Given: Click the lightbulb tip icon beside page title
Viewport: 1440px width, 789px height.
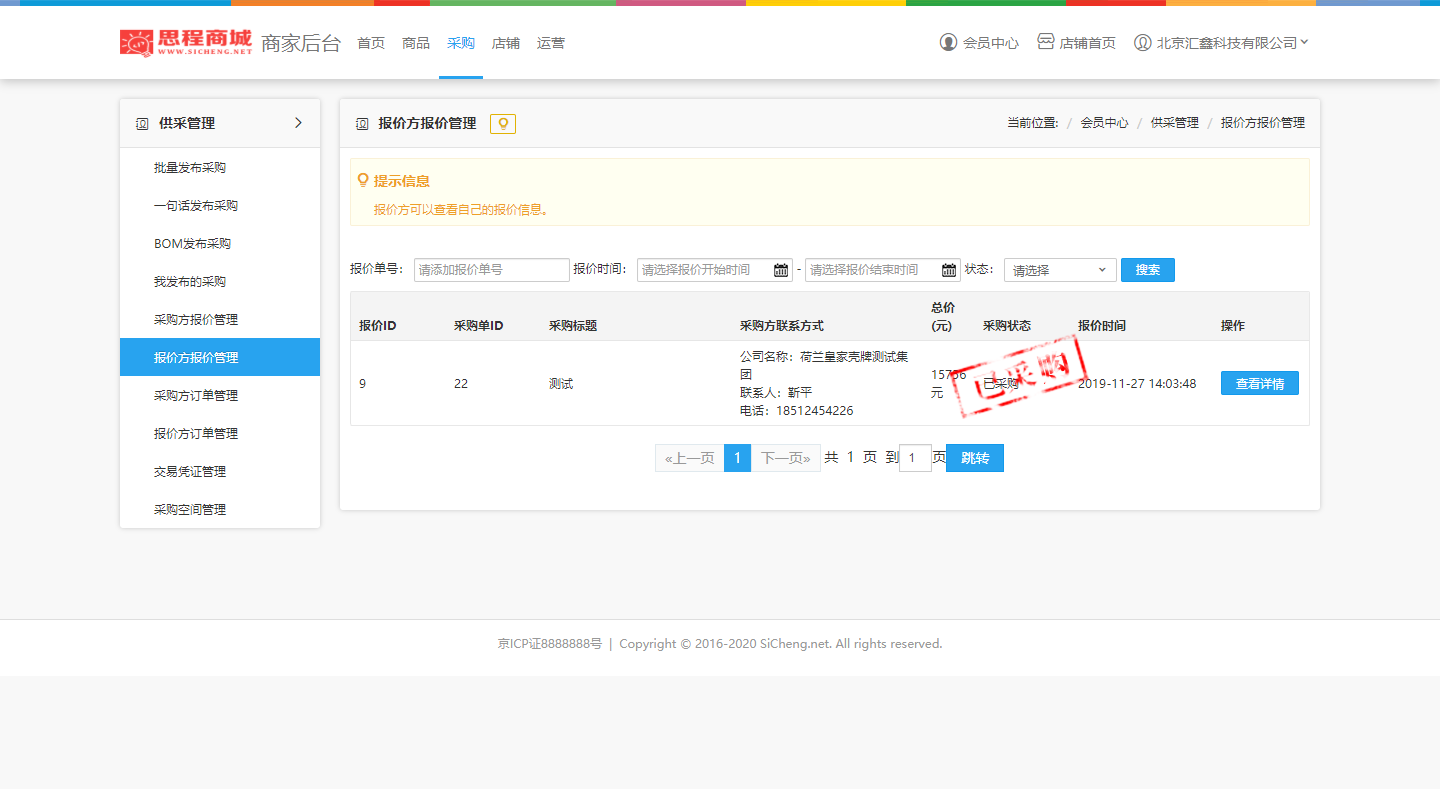Looking at the screenshot, I should [503, 124].
